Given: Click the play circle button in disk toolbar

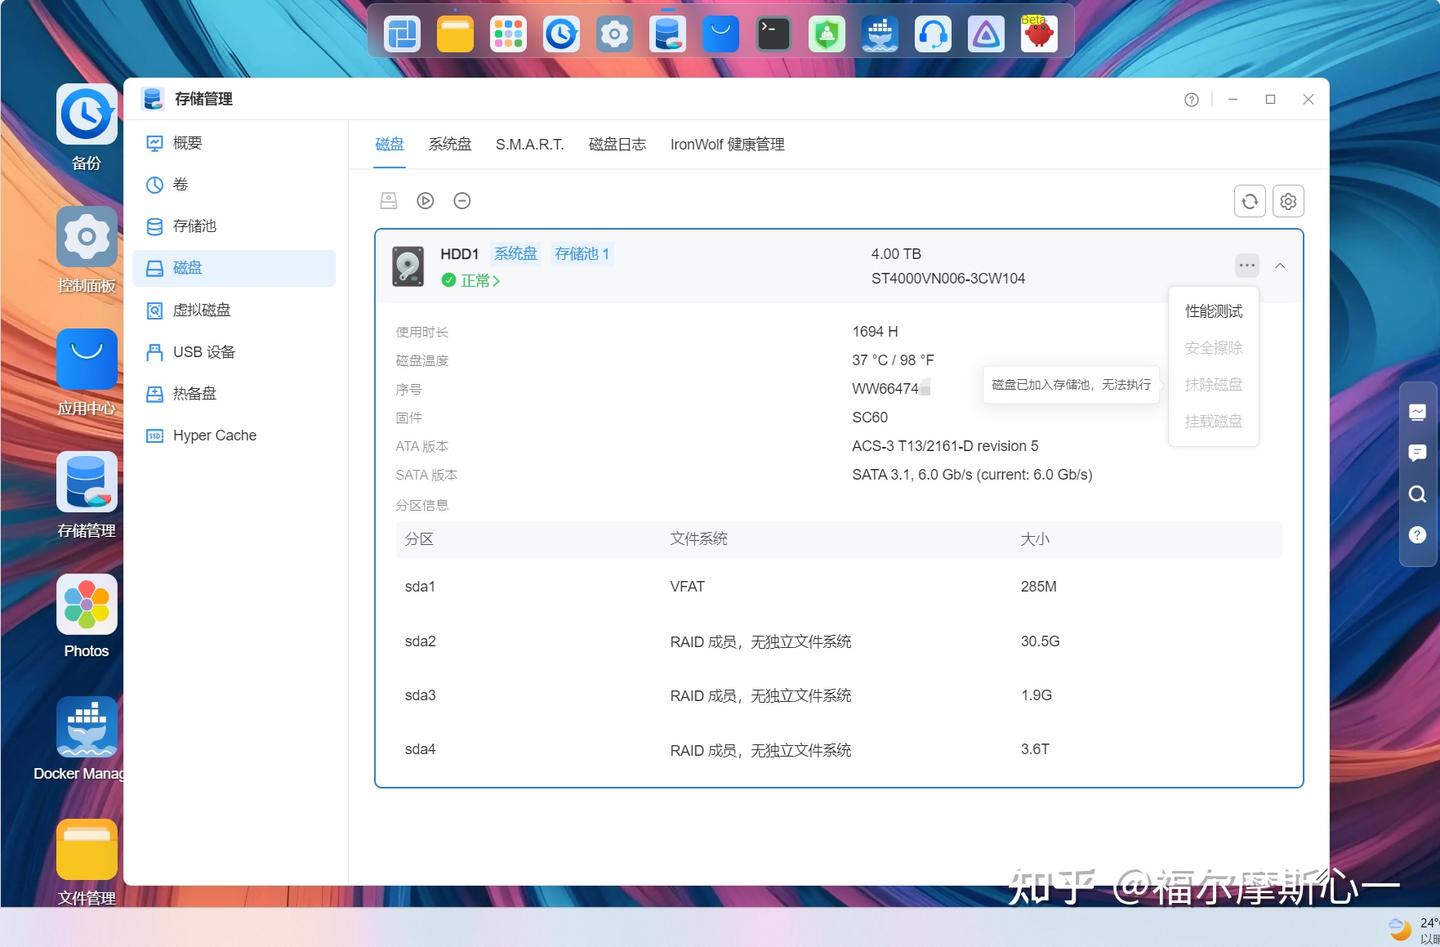Looking at the screenshot, I should 425,201.
